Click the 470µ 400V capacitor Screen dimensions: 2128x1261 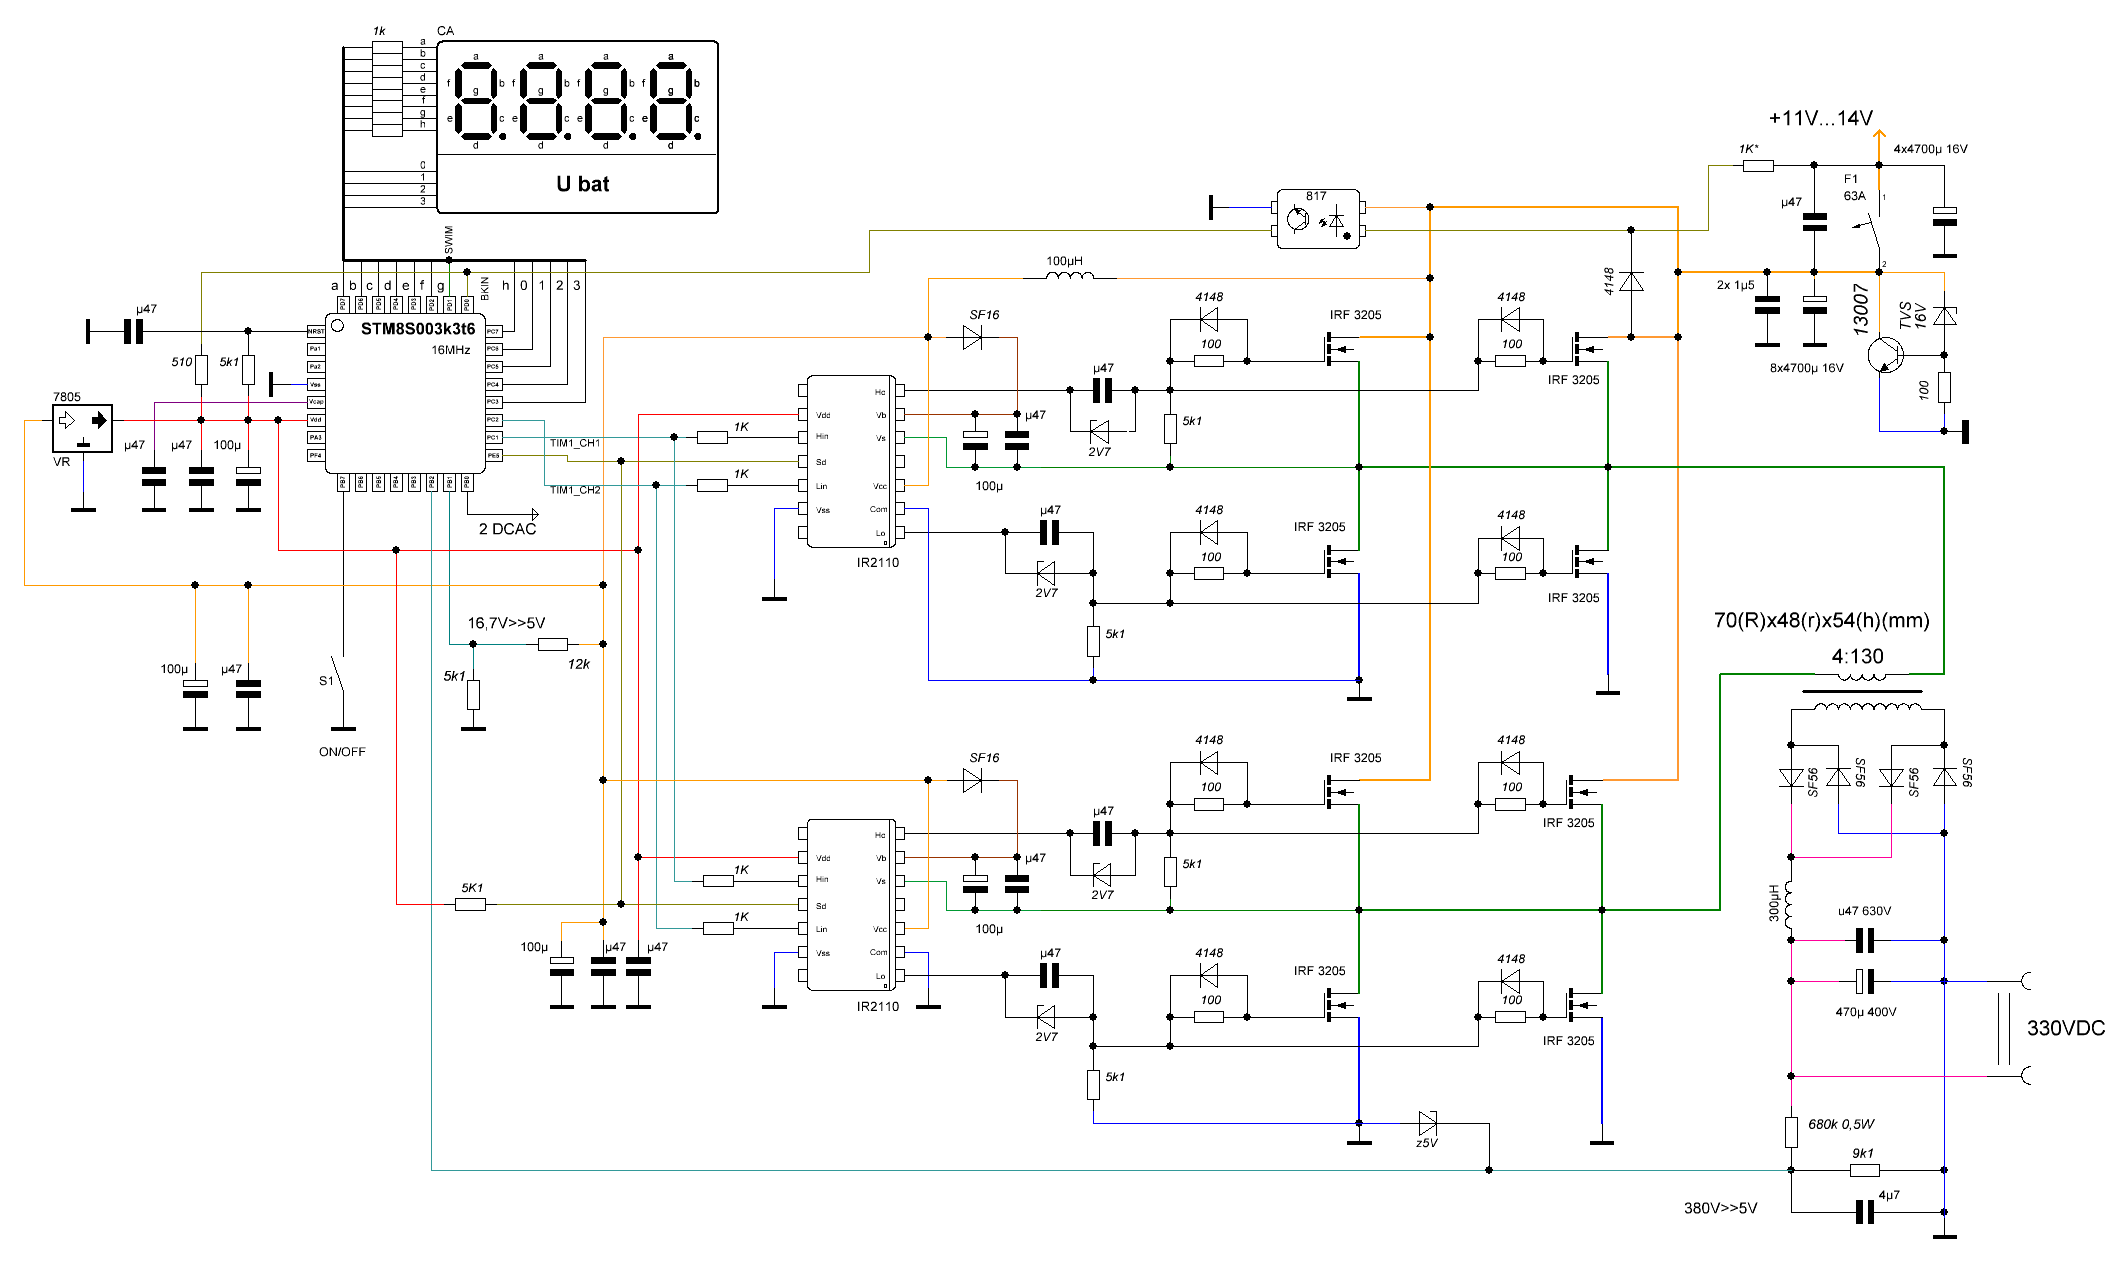1864,981
